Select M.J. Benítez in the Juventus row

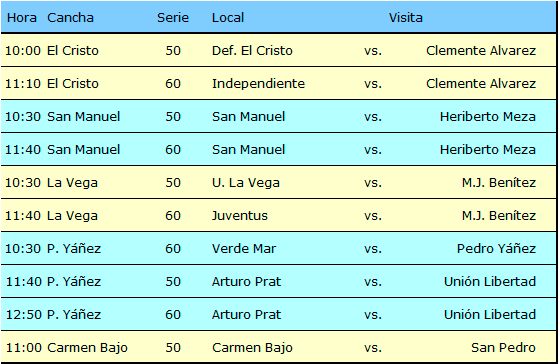[x=499, y=216]
